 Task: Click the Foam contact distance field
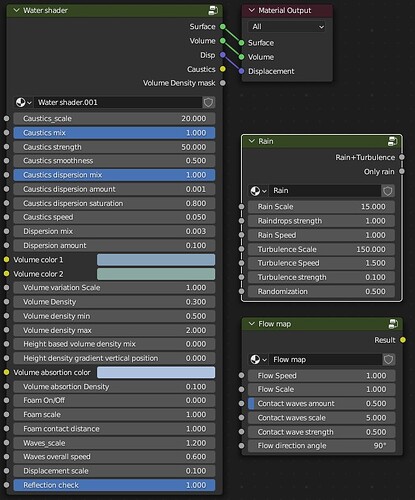click(114, 429)
